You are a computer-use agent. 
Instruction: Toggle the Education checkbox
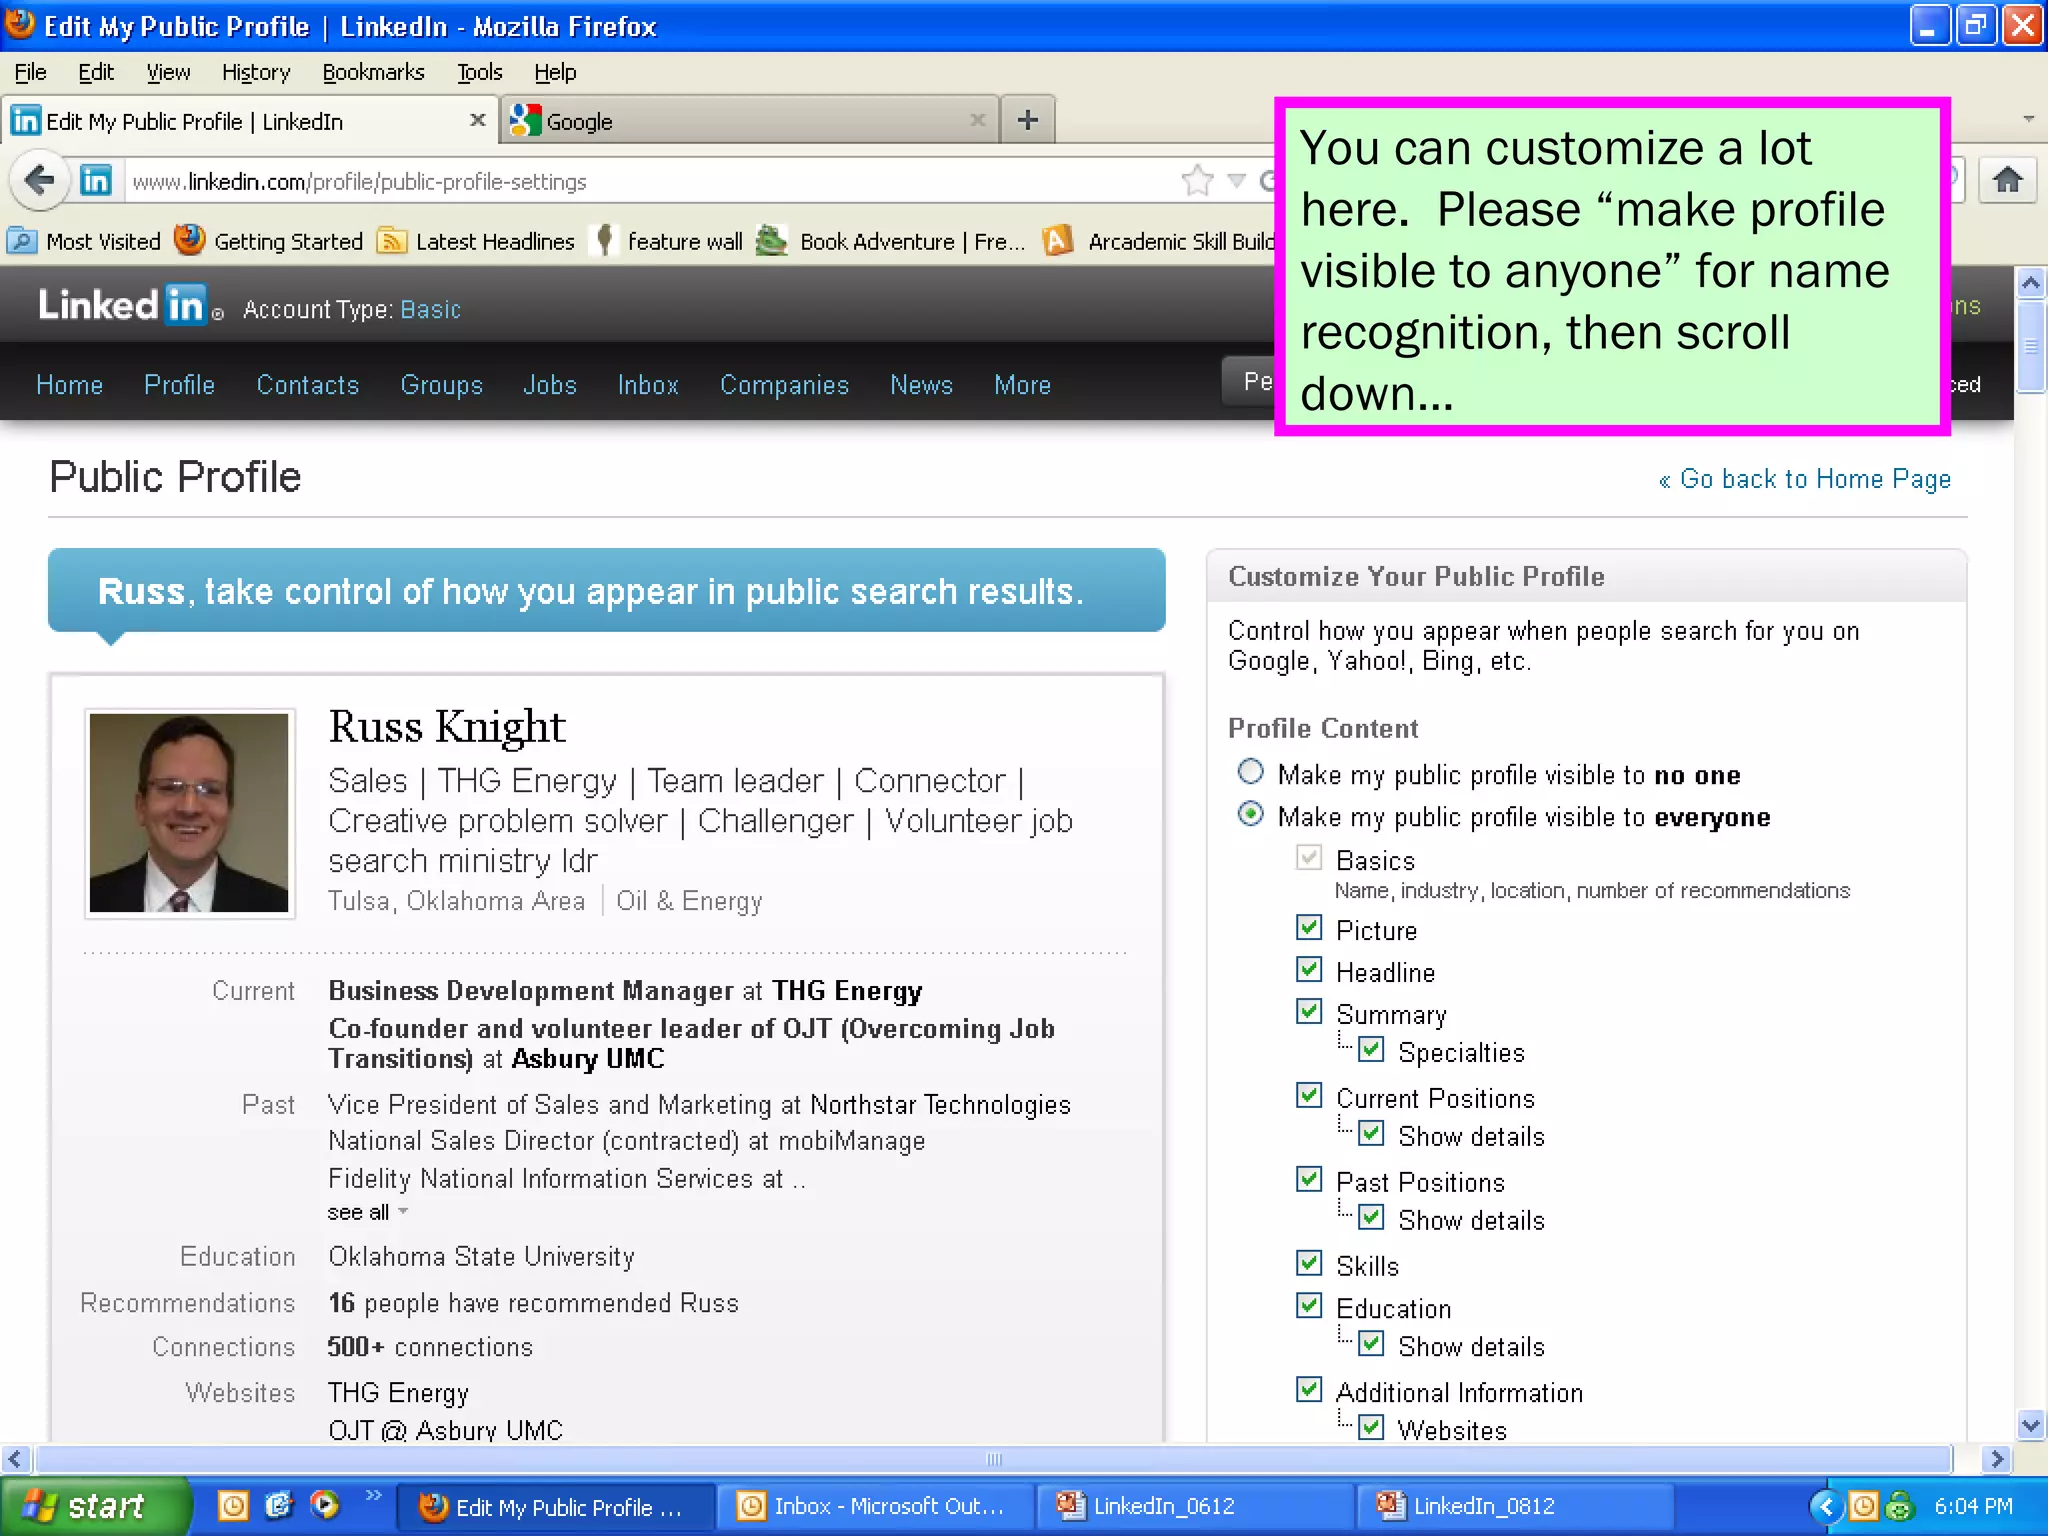pos(1309,1306)
